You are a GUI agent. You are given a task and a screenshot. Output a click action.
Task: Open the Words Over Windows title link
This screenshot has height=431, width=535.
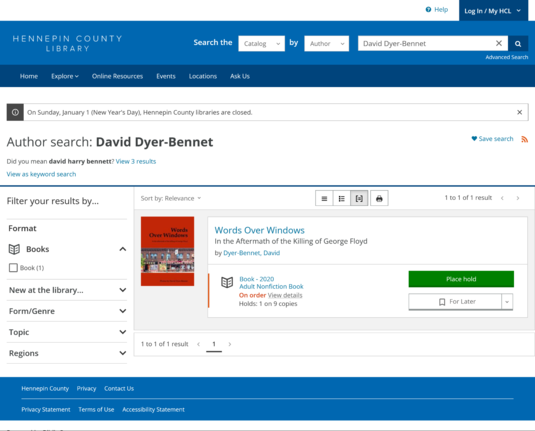(x=259, y=230)
